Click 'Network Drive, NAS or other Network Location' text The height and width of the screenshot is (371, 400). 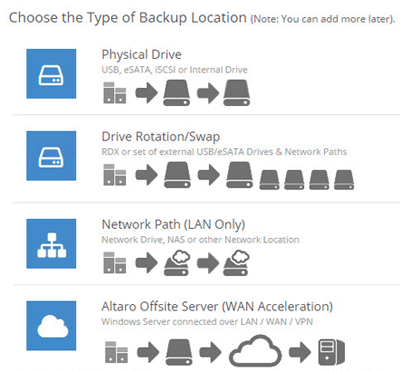200,240
